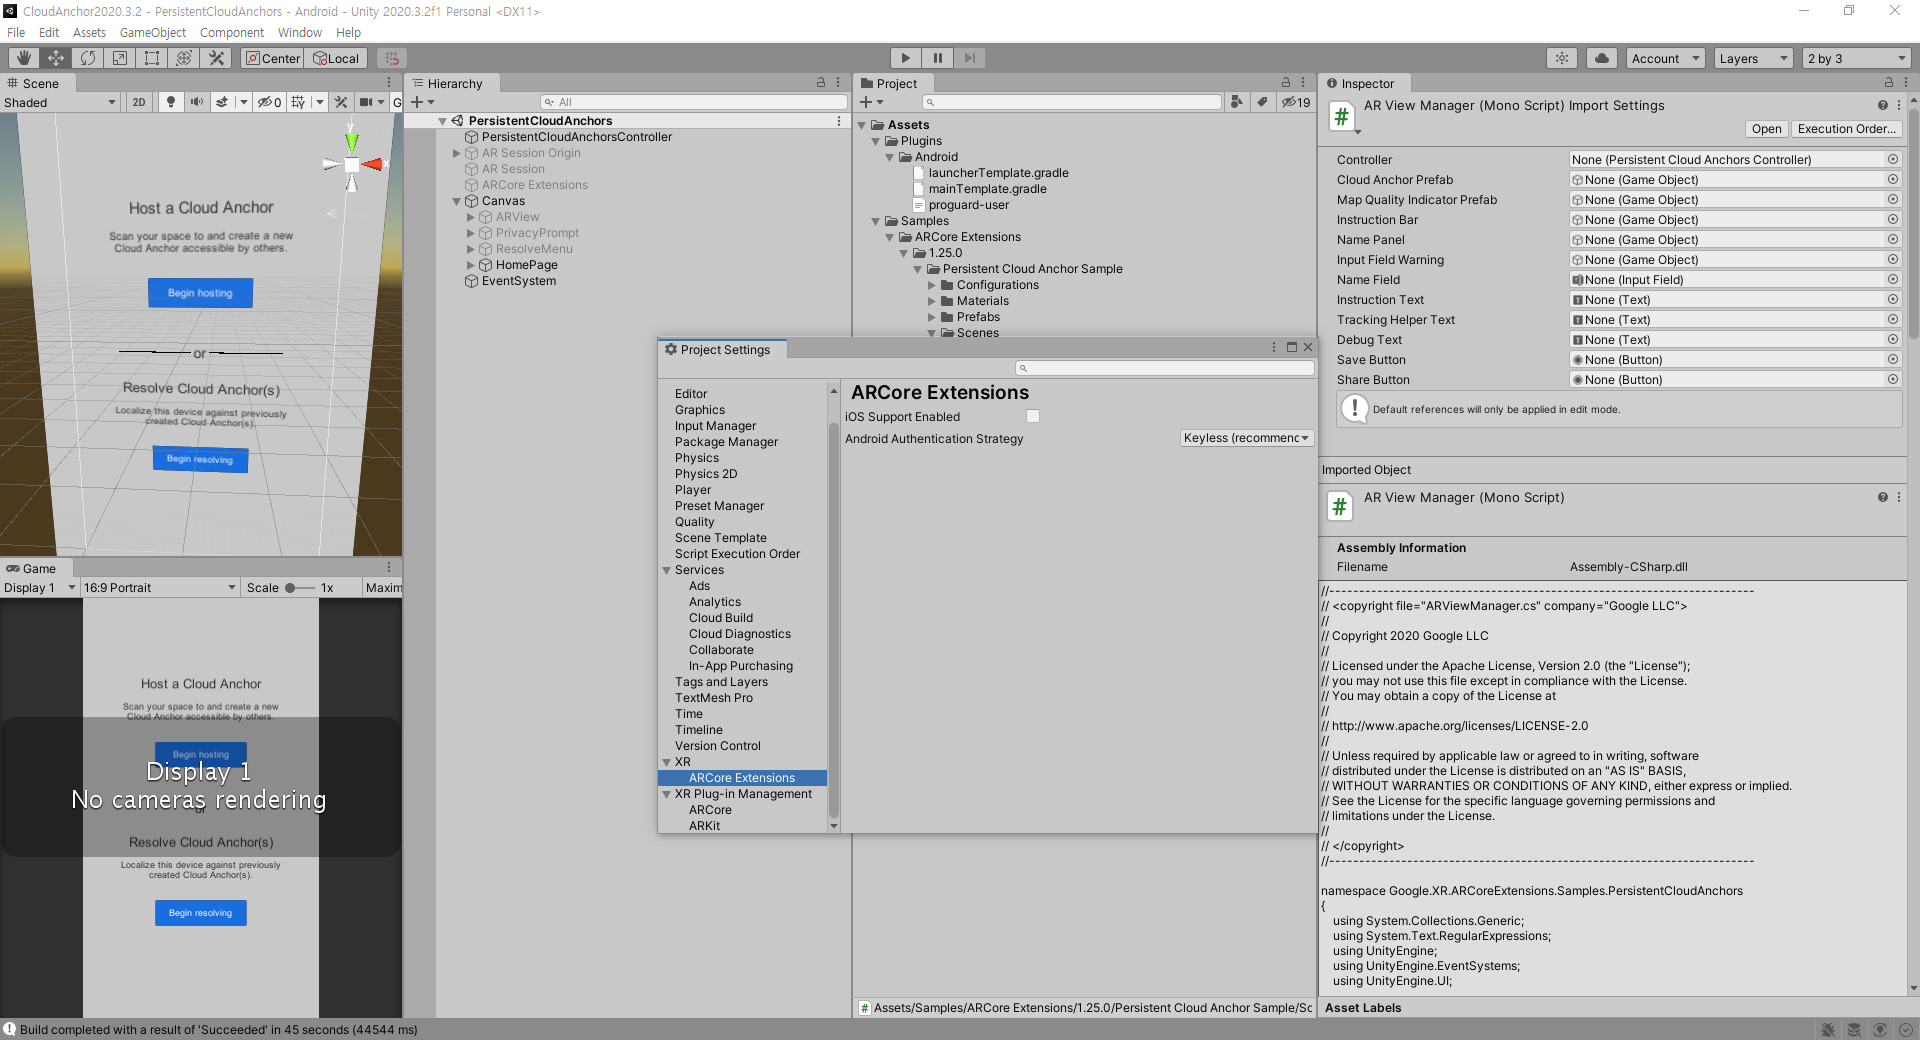Screen dimensions: 1920x1040
Task: Select the Scale tool
Action: coord(120,58)
